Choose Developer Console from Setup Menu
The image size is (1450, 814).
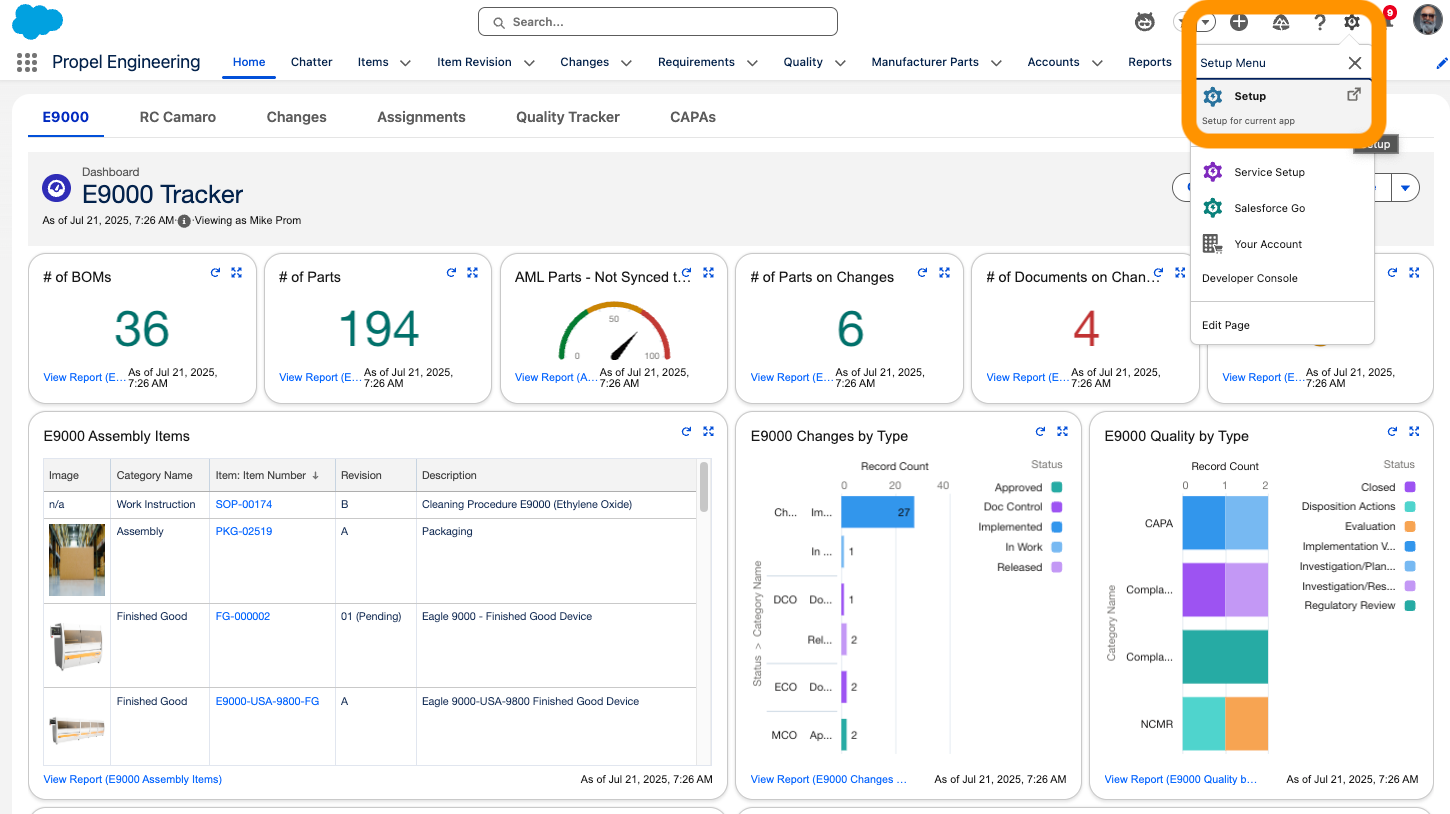pyautogui.click(x=1249, y=278)
